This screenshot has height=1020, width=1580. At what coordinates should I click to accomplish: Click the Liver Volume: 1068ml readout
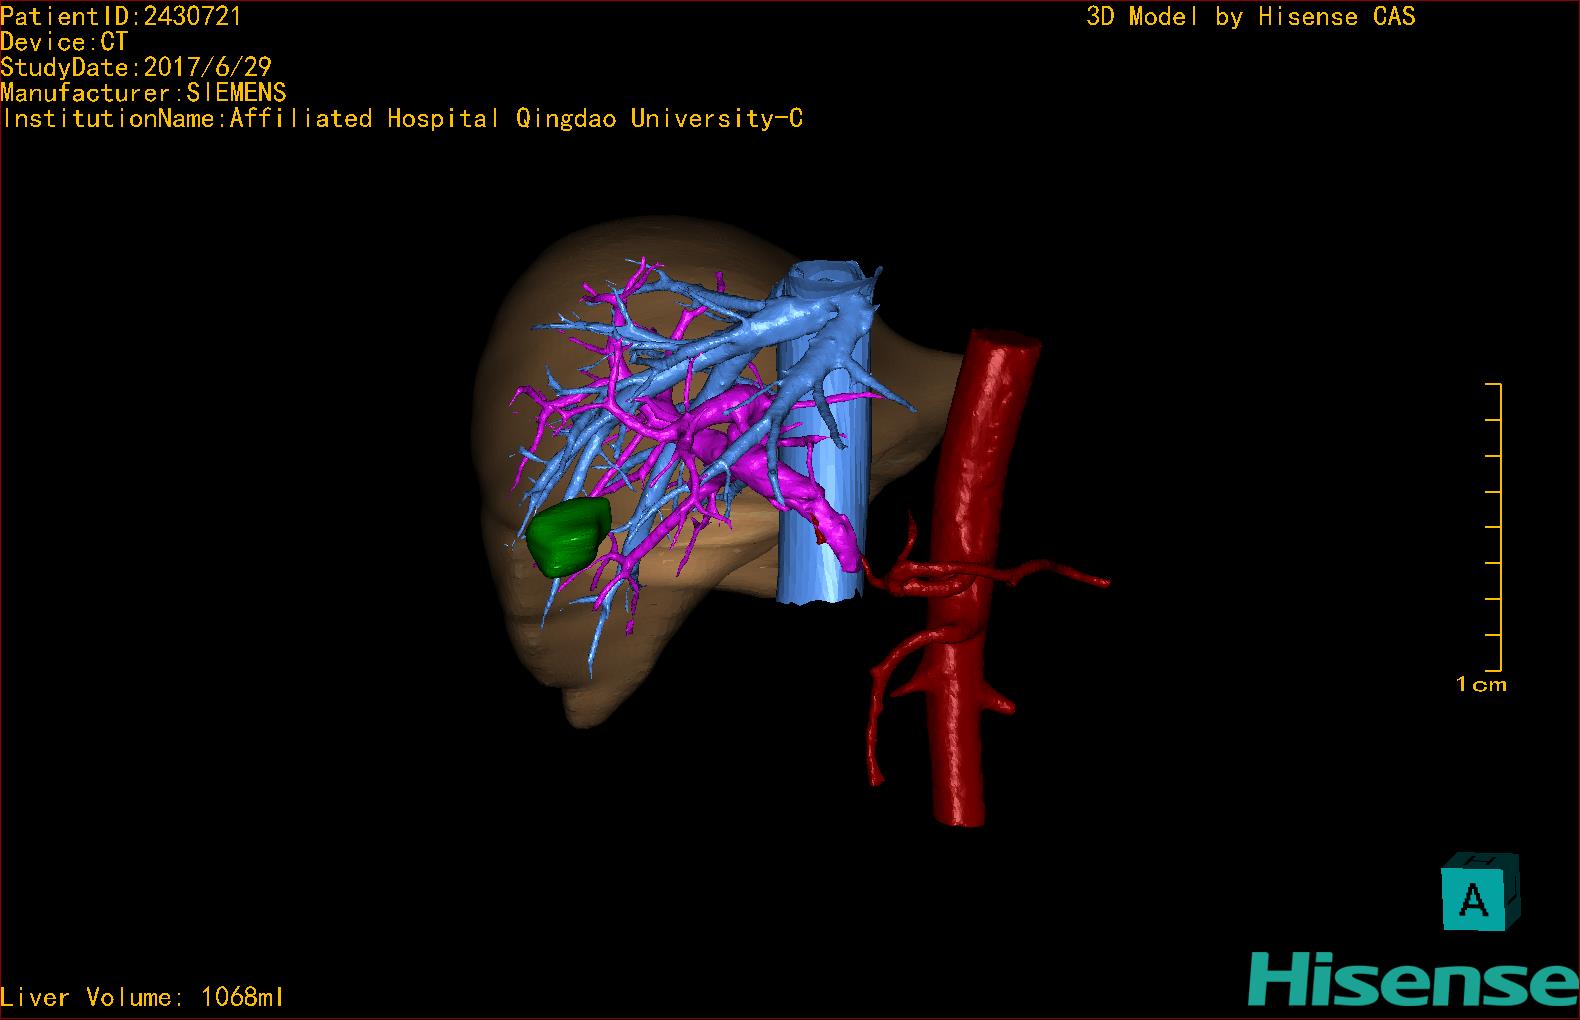(142, 997)
